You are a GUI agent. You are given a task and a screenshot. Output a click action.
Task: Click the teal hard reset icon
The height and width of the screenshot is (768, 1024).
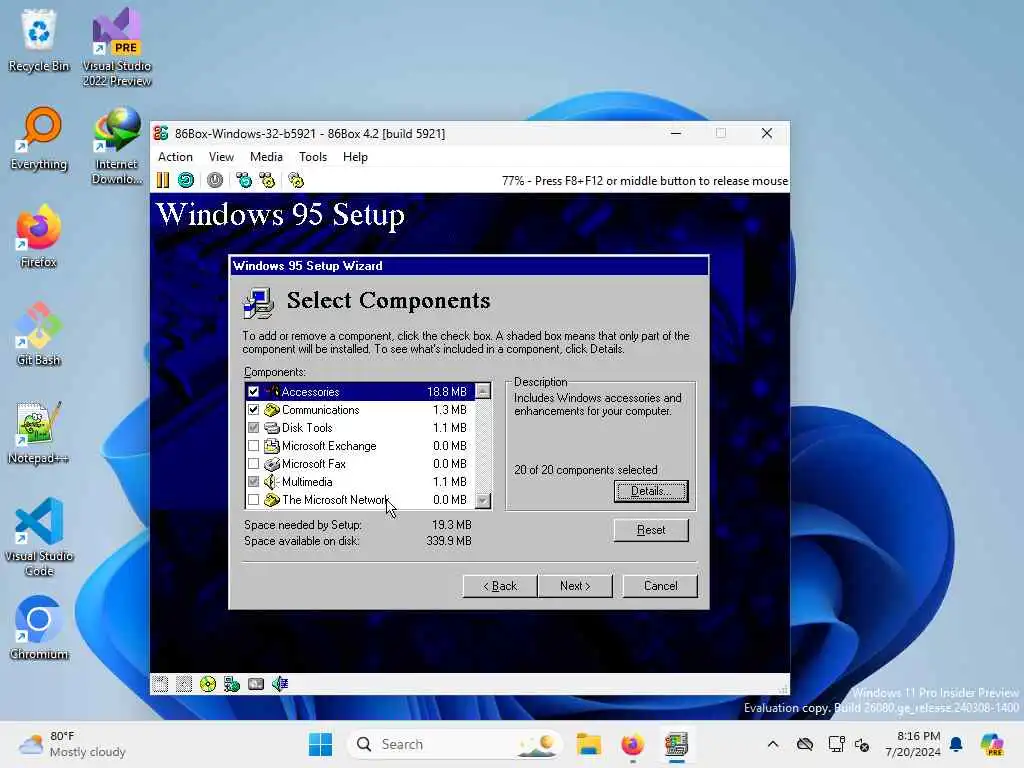coord(186,180)
